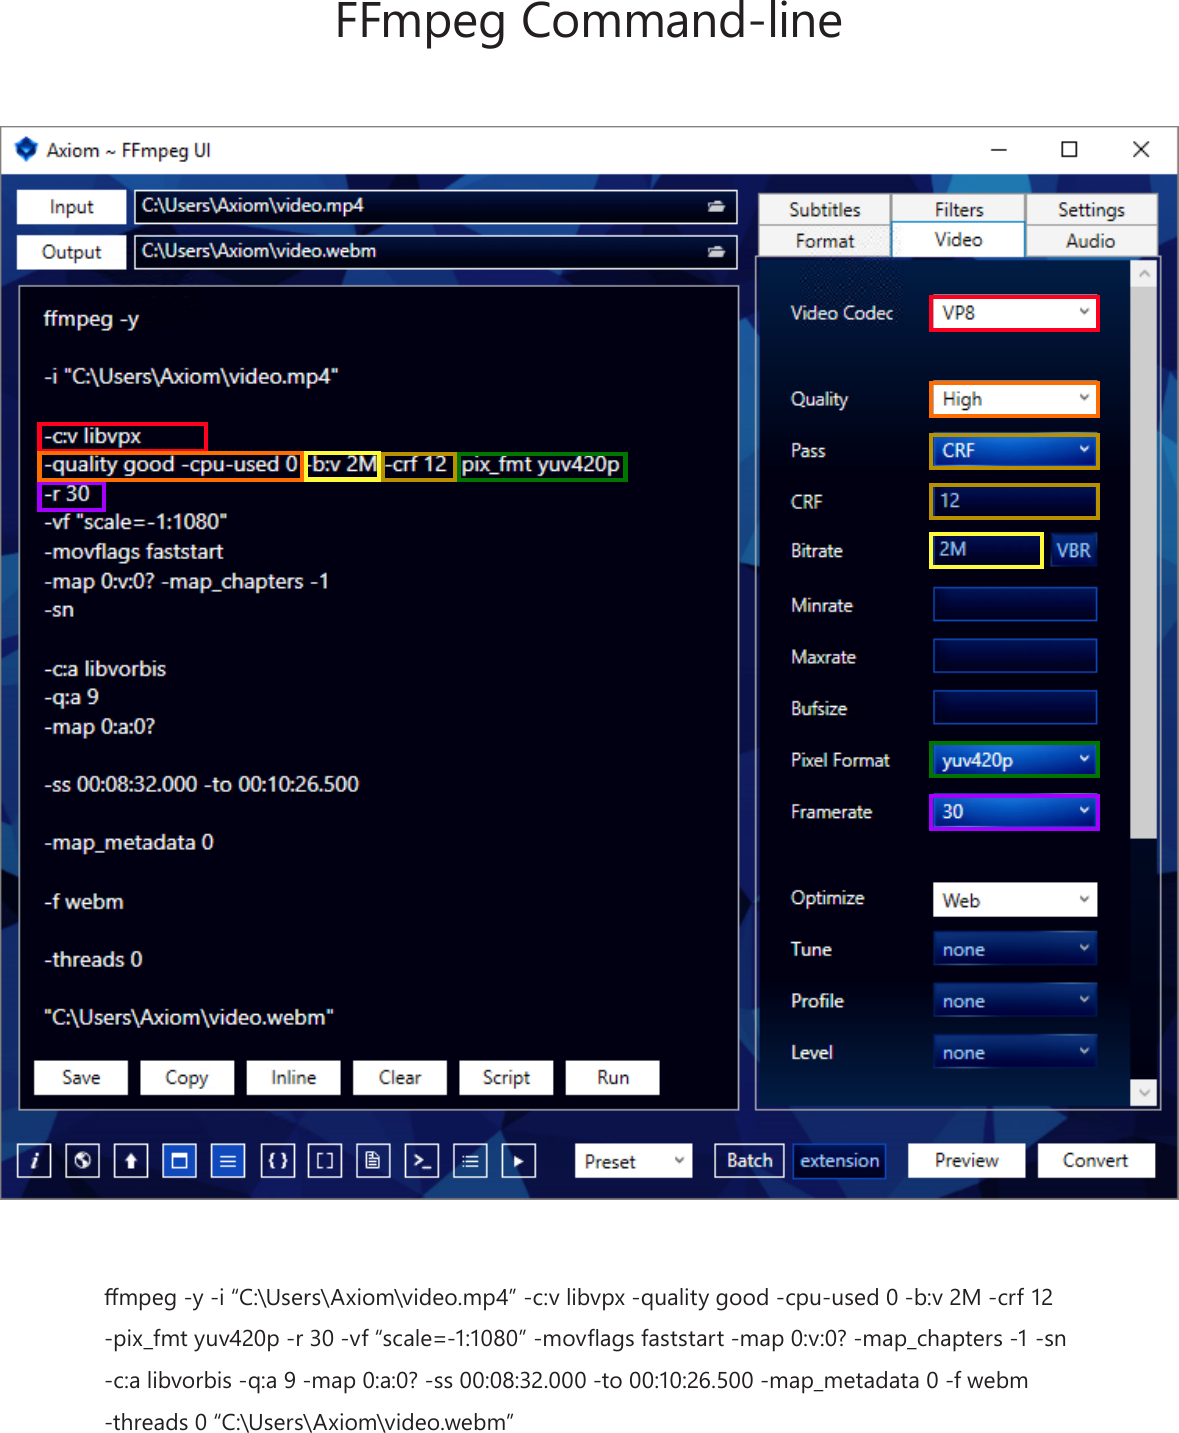Click the Input button
Screen dimensions: 1179x1433
tap(72, 207)
